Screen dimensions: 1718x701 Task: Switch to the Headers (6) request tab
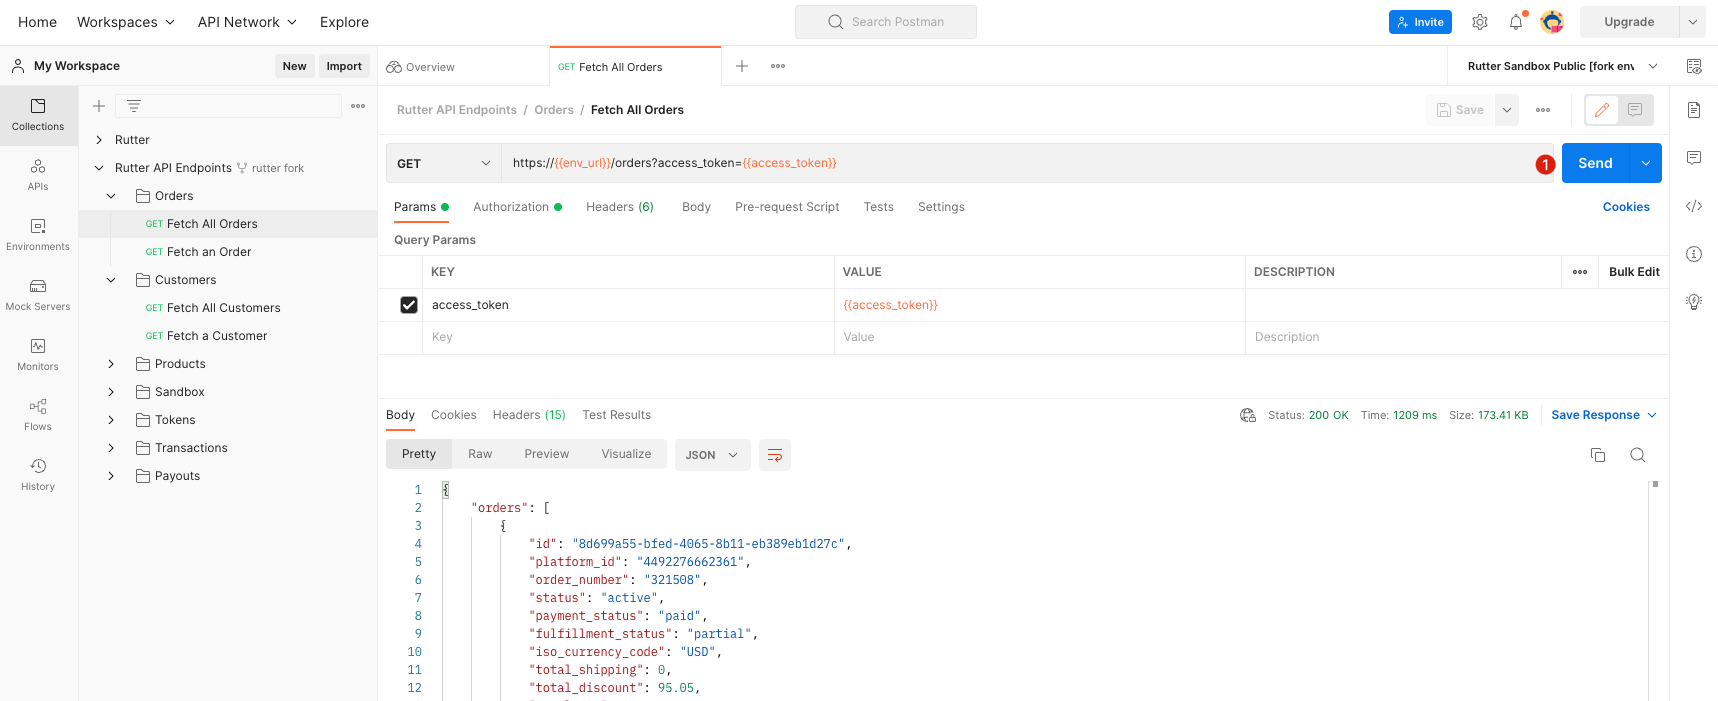coord(620,207)
